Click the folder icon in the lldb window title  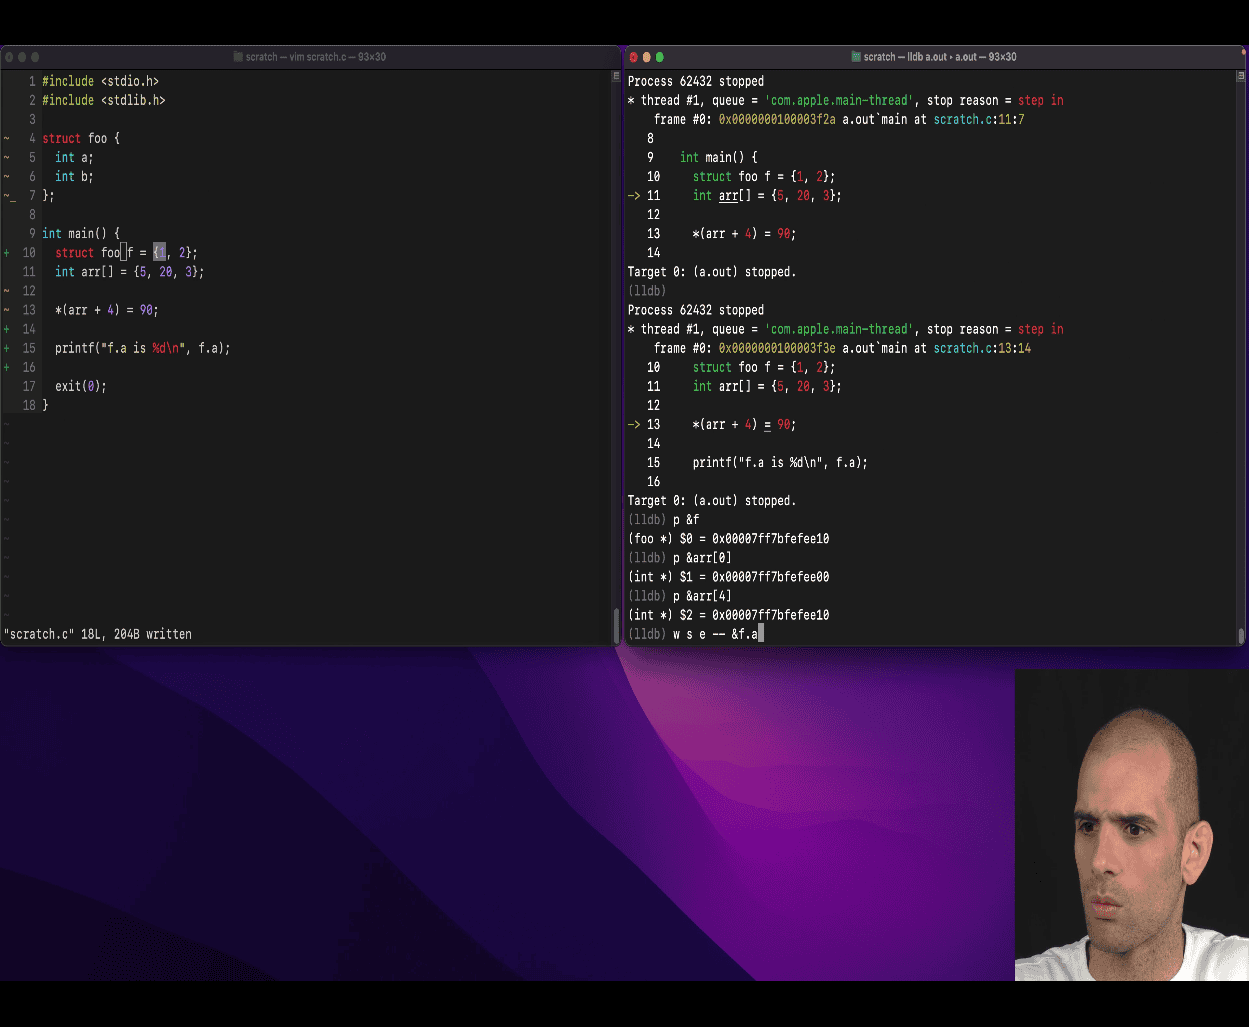[x=856, y=57]
